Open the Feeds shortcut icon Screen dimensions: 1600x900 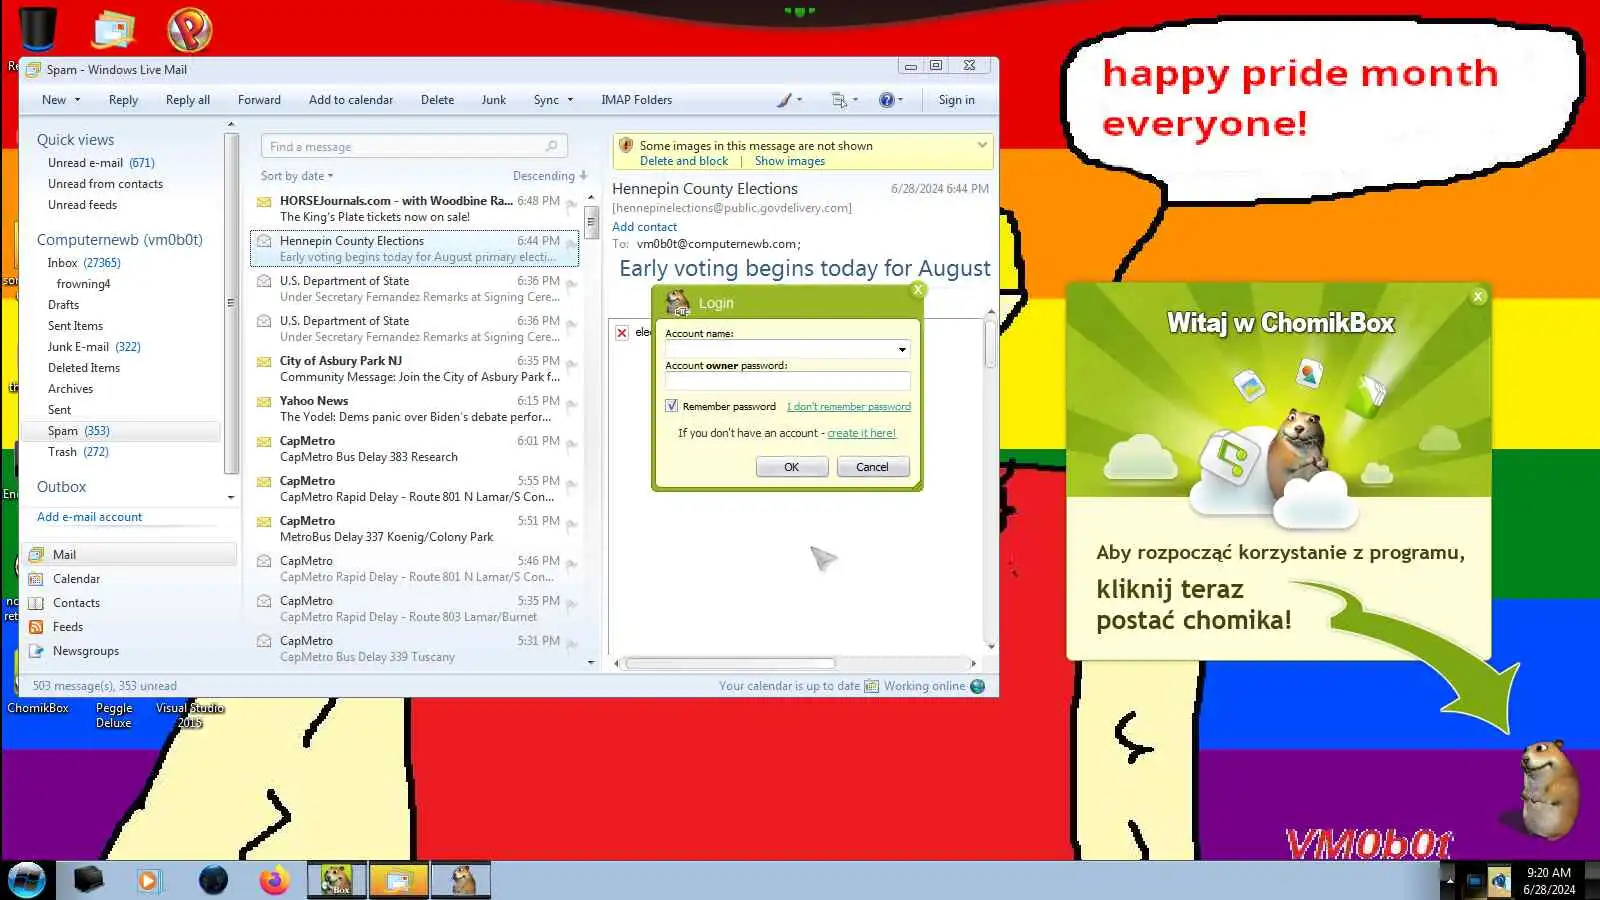pyautogui.click(x=37, y=627)
